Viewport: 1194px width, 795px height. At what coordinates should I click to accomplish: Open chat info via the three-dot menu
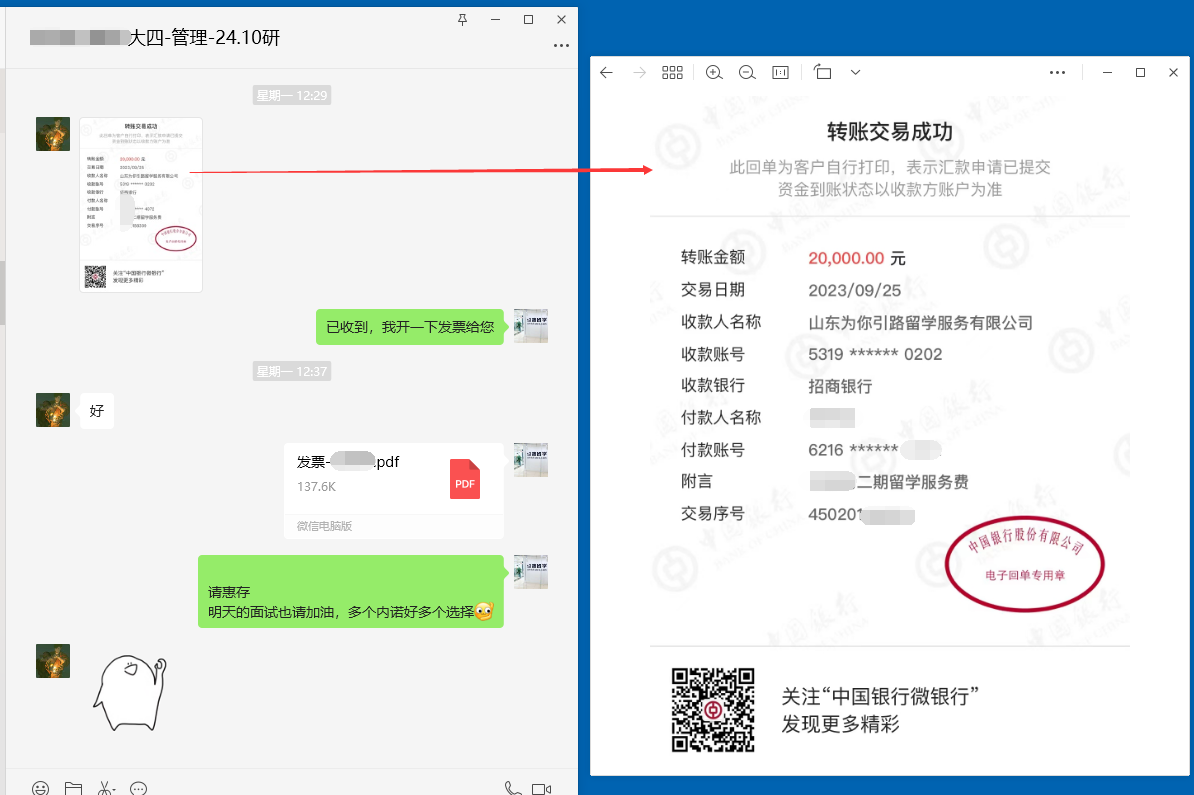point(561,46)
